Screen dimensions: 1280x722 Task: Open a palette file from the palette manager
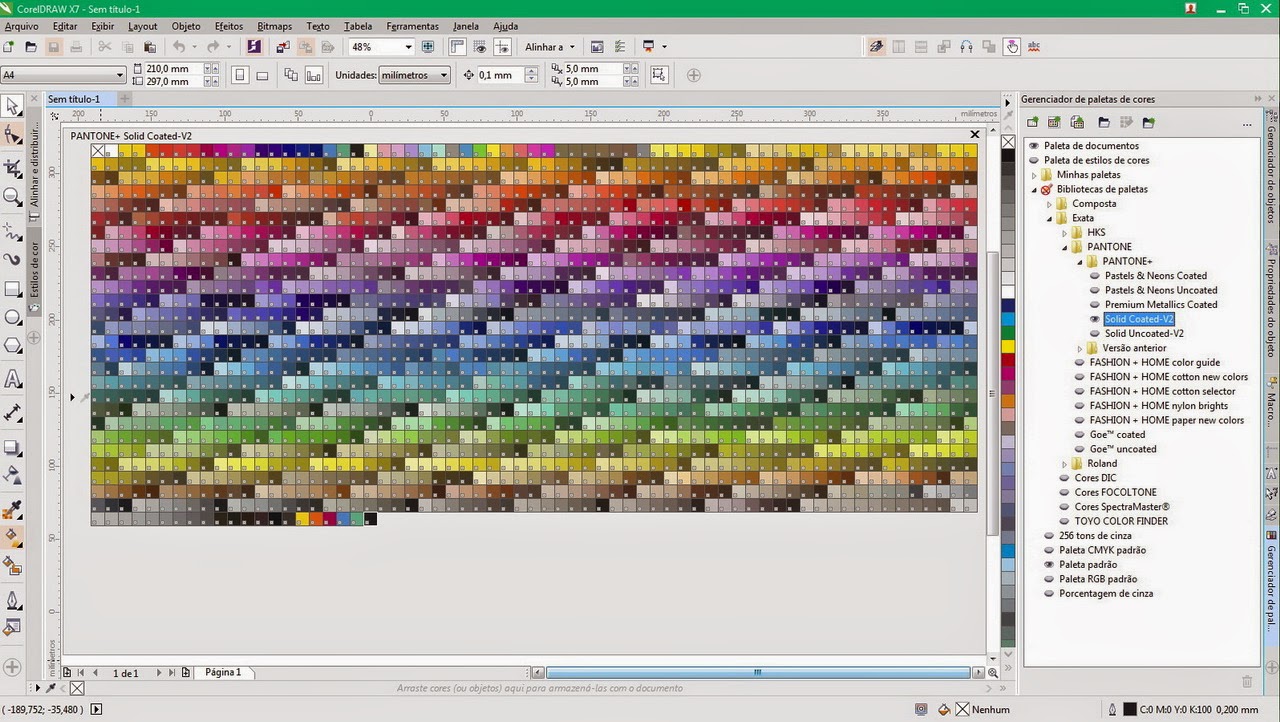1103,122
